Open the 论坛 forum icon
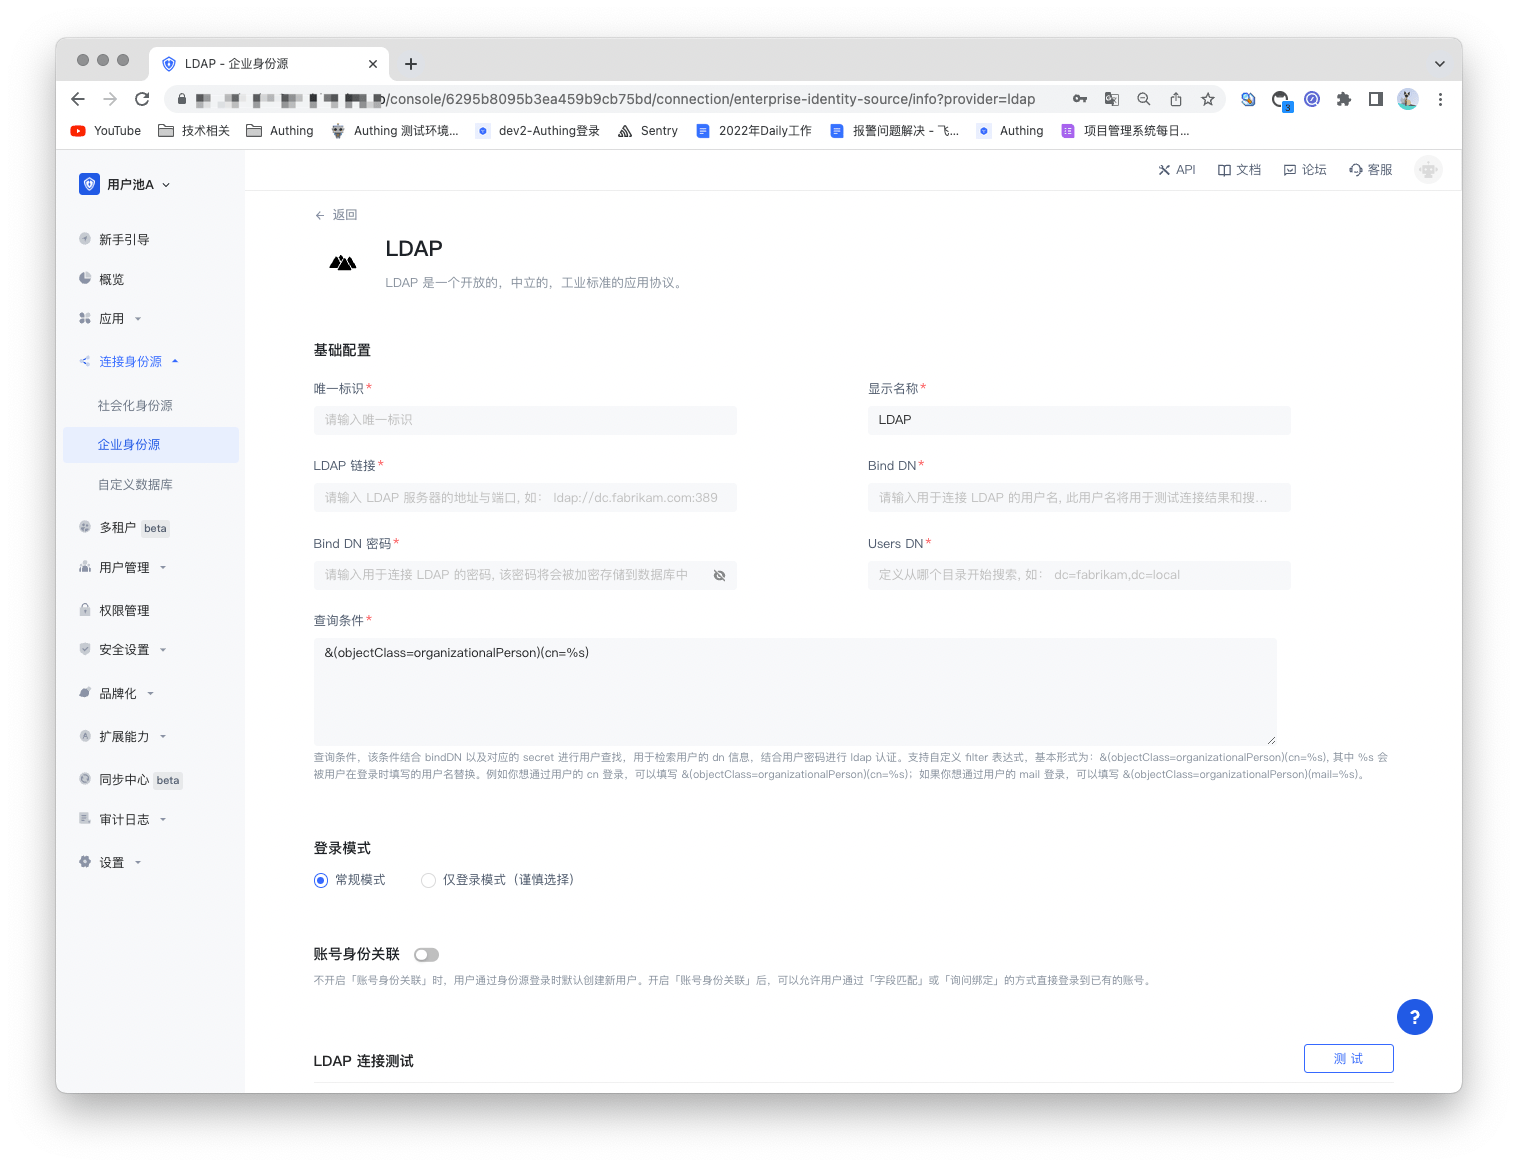This screenshot has width=1518, height=1167. (x=1290, y=170)
